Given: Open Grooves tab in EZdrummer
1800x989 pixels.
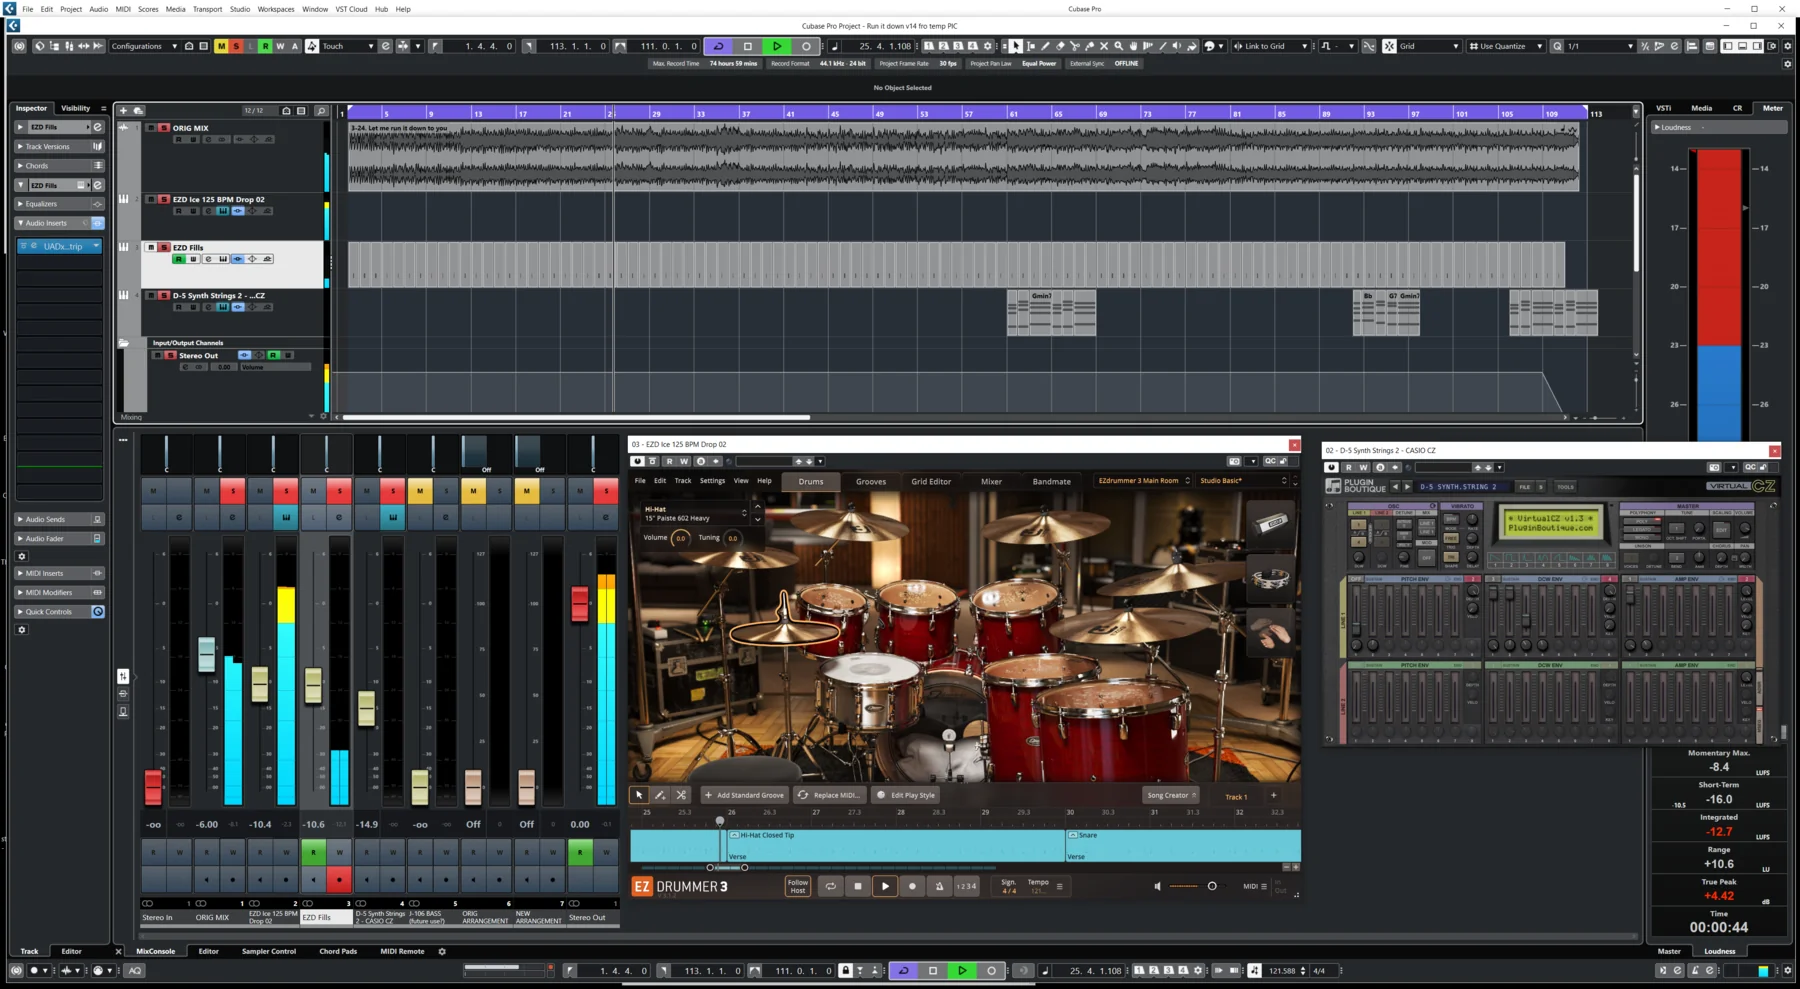Looking at the screenshot, I should point(870,481).
